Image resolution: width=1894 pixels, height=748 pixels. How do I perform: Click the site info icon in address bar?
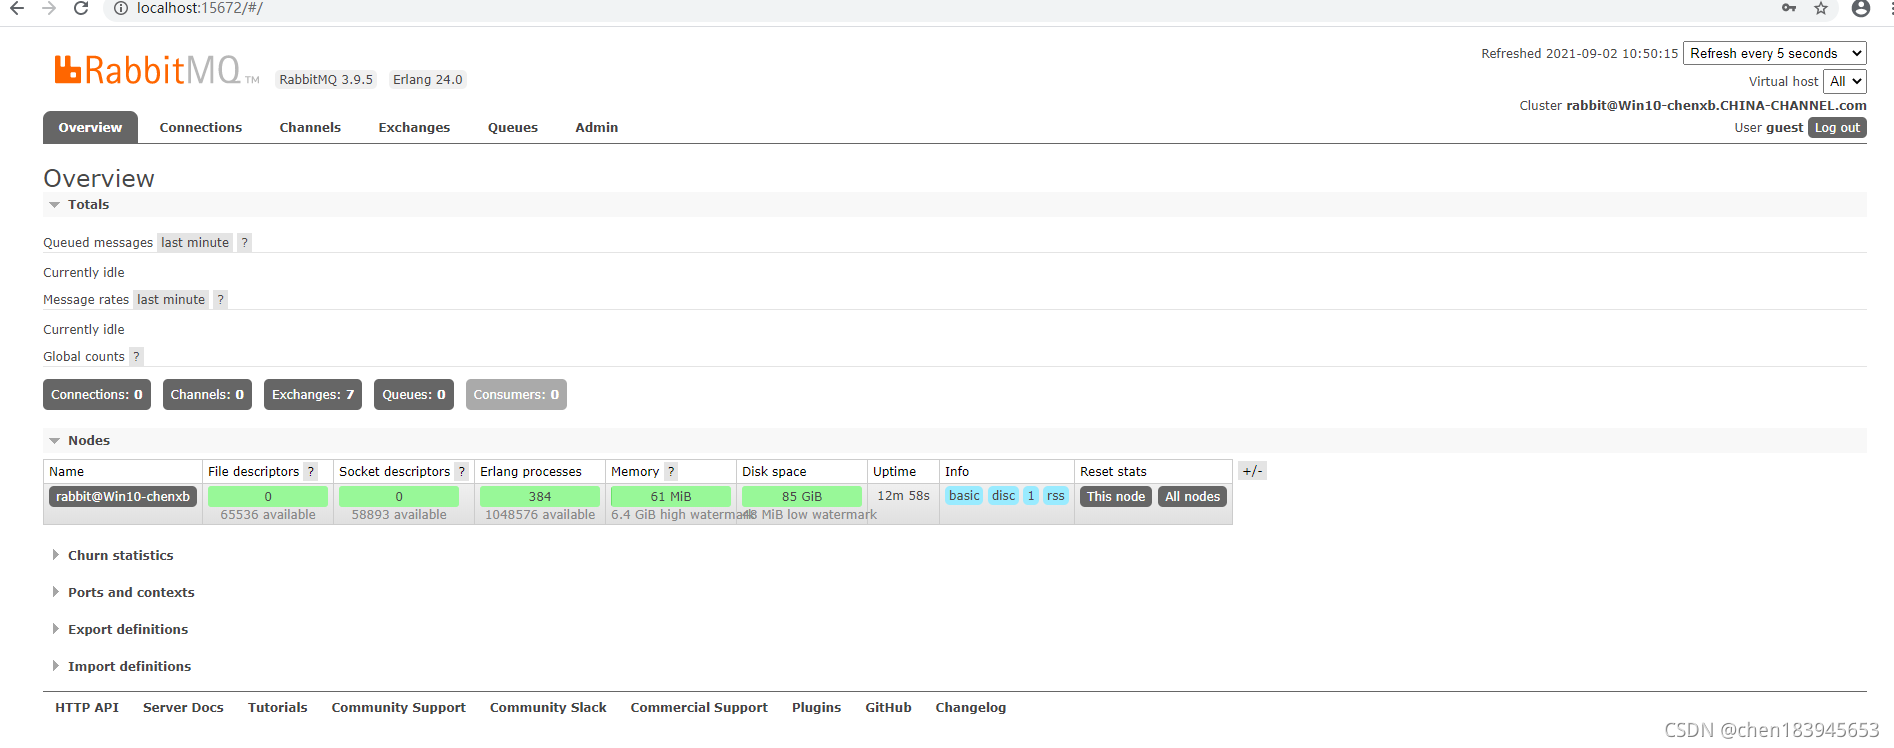120,8
